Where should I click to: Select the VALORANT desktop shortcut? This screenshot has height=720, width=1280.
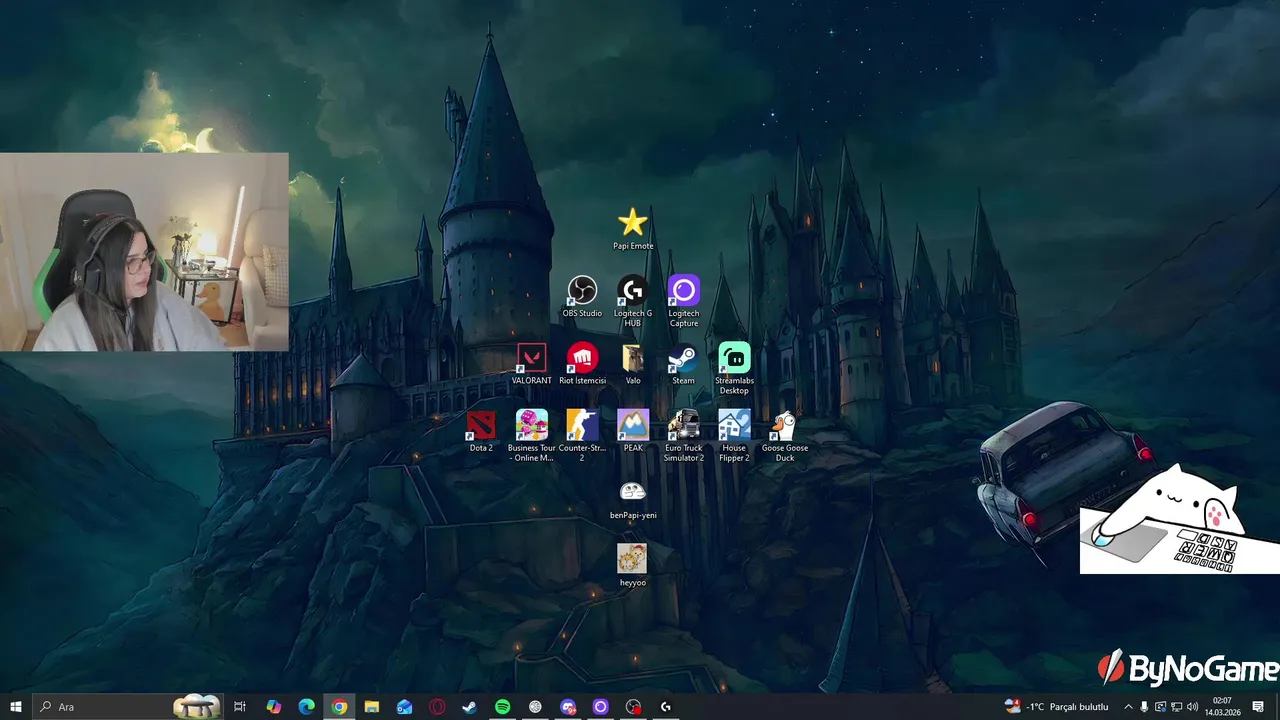[x=531, y=363]
